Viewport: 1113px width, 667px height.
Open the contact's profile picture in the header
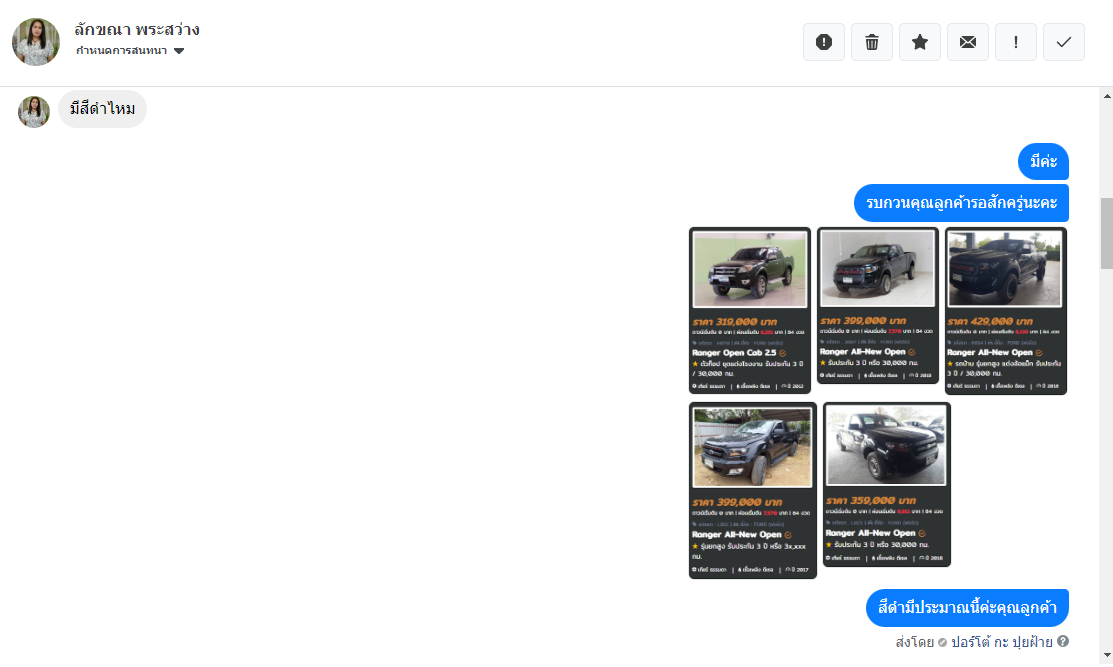[36, 42]
